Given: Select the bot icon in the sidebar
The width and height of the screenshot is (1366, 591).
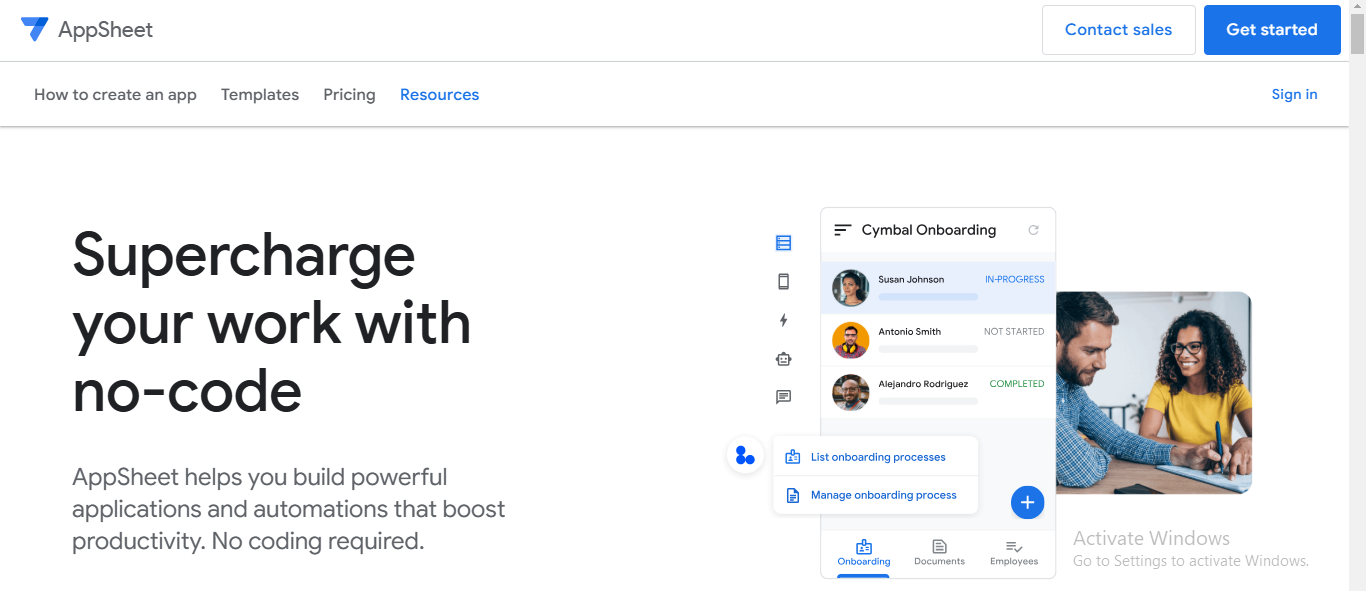Looking at the screenshot, I should [783, 358].
